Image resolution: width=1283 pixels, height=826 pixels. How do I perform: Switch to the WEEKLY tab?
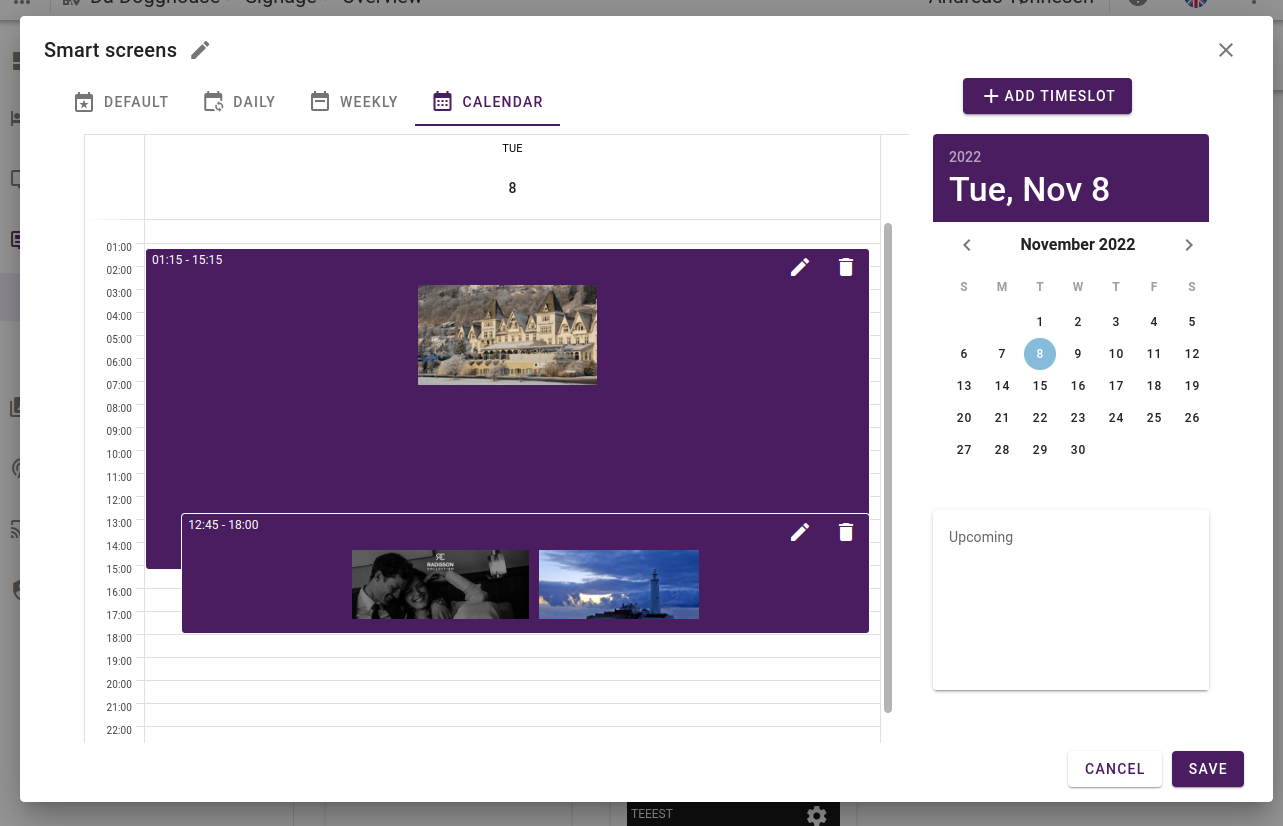pyautogui.click(x=353, y=101)
